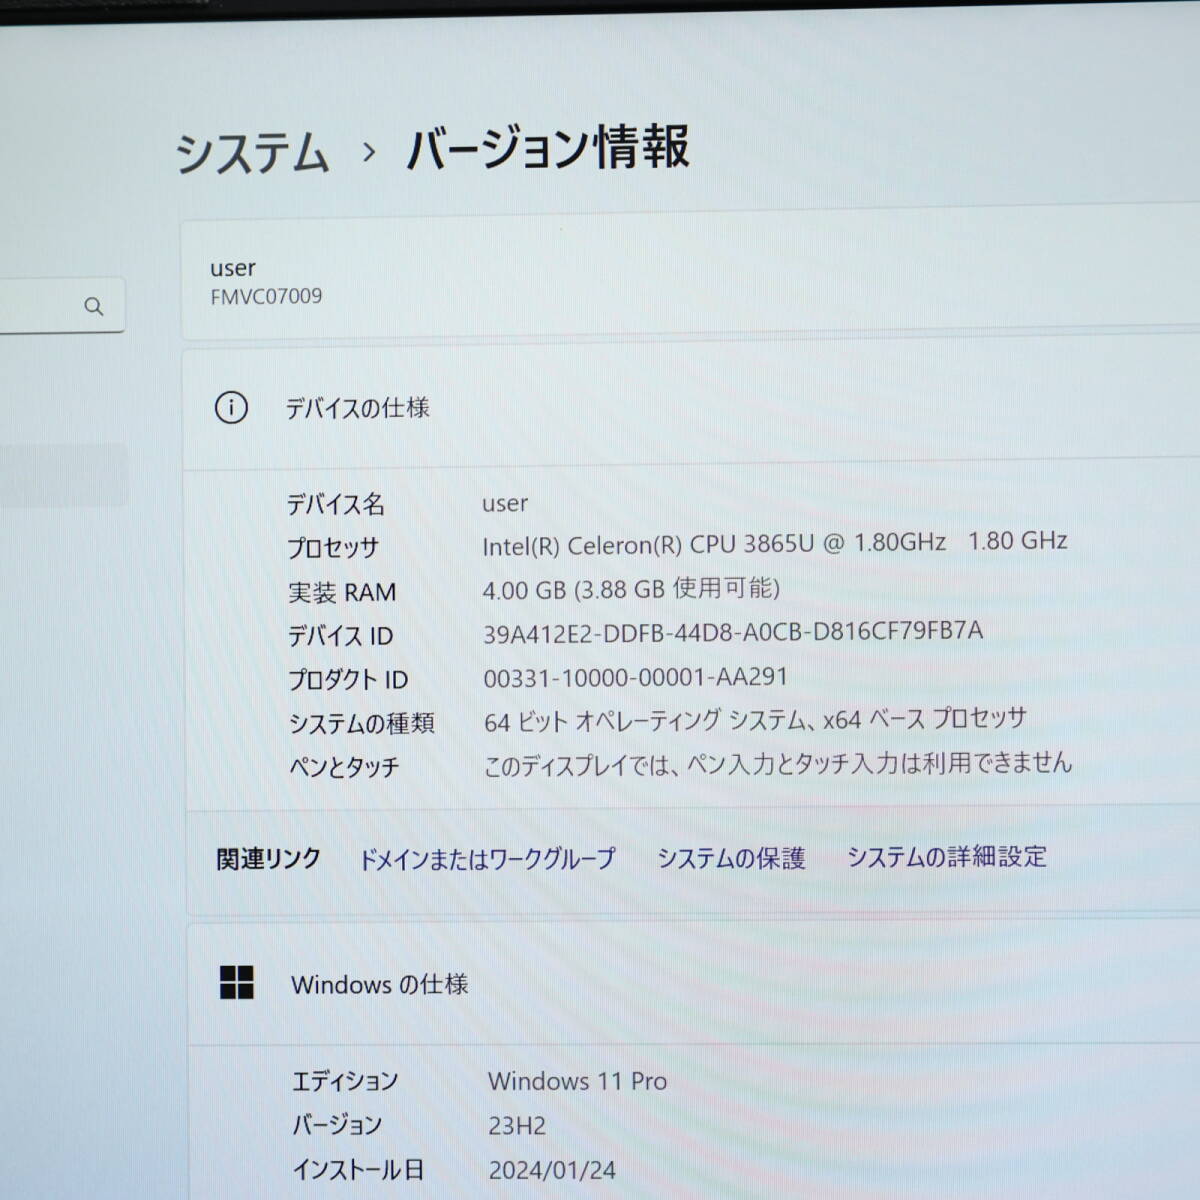
Task: Click the エディション label
Action: [345, 1081]
